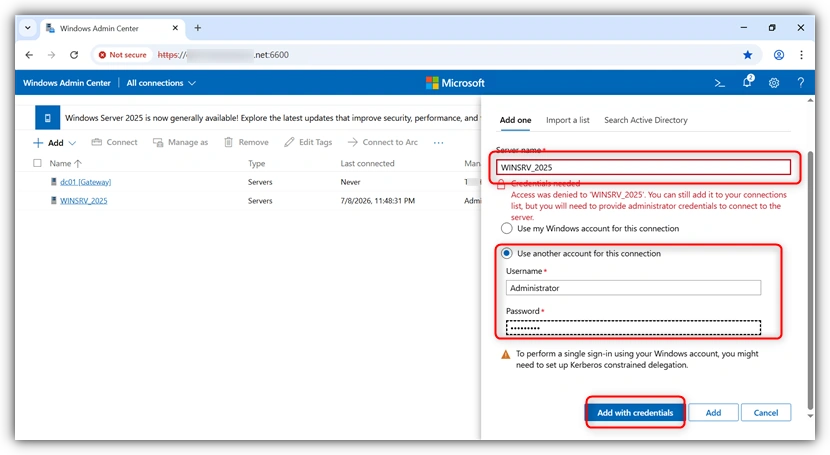
Task: Click the Password input field
Action: pos(633,327)
